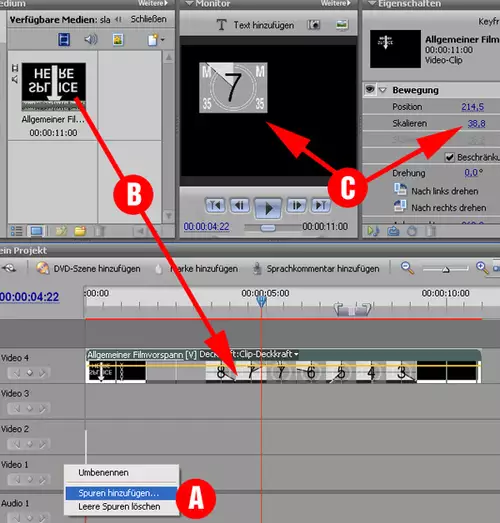500x523 pixels.
Task: Toggle still images icon in media panel
Action: [x=118, y=39]
